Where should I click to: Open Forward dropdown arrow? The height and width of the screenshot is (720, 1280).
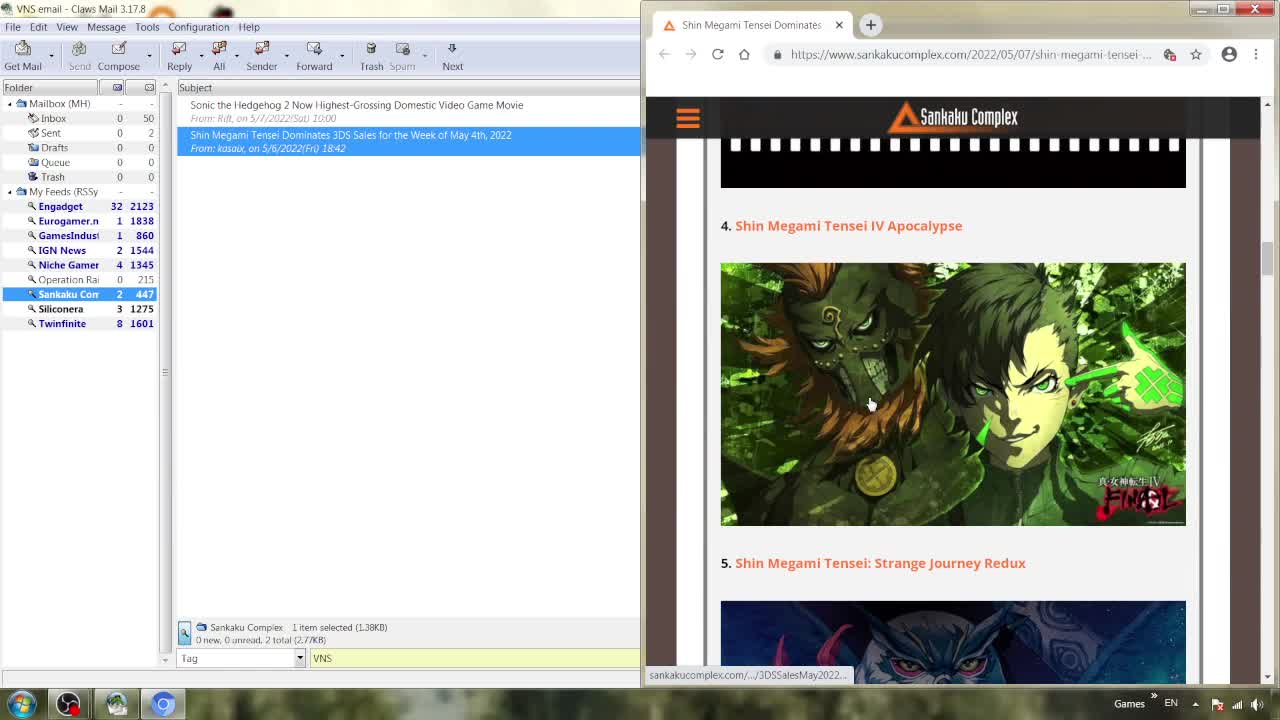tap(342, 56)
